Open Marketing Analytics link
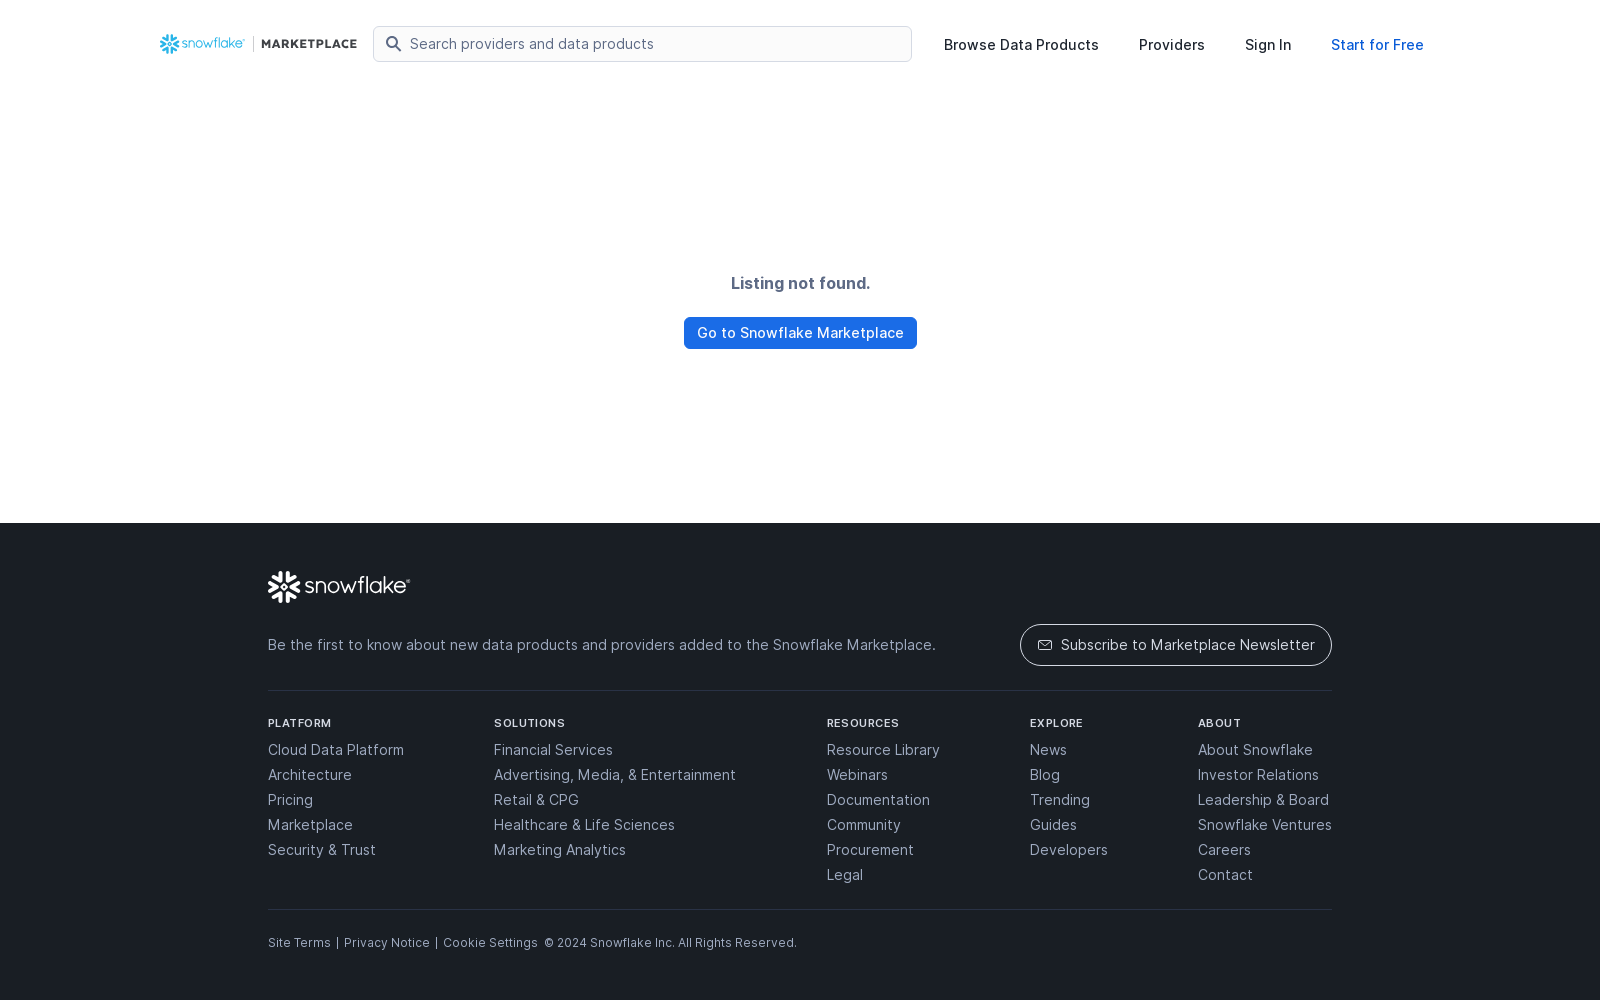This screenshot has width=1600, height=1000. point(560,850)
